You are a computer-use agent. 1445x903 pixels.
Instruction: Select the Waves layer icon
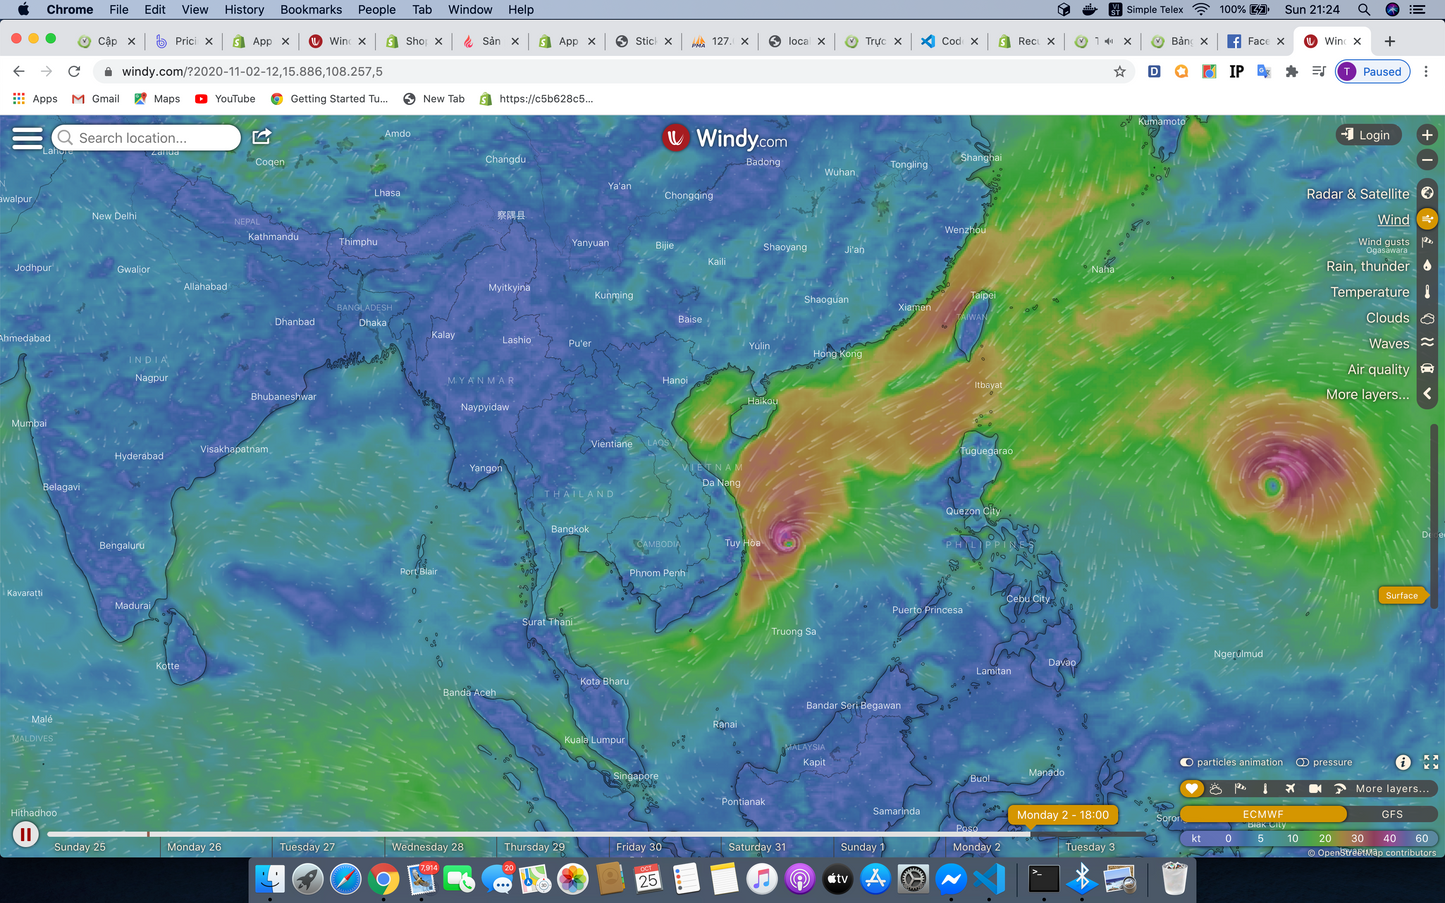(1427, 343)
